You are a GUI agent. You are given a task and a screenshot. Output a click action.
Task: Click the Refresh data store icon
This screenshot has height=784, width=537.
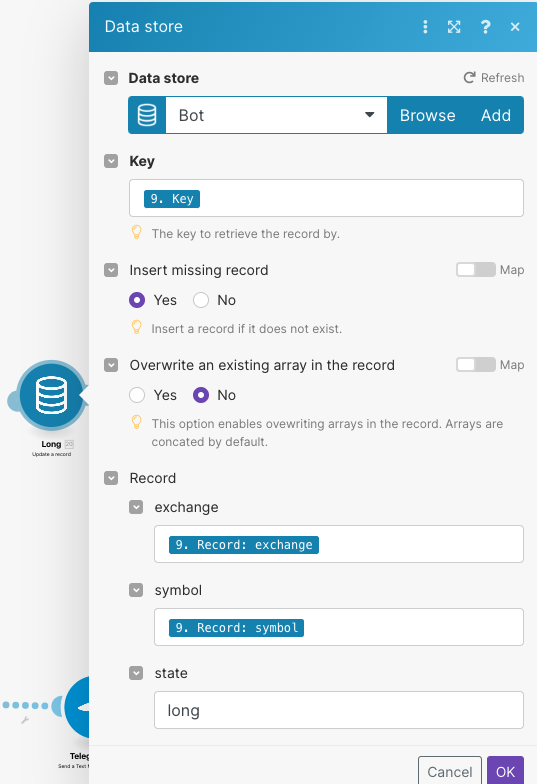click(x=469, y=78)
